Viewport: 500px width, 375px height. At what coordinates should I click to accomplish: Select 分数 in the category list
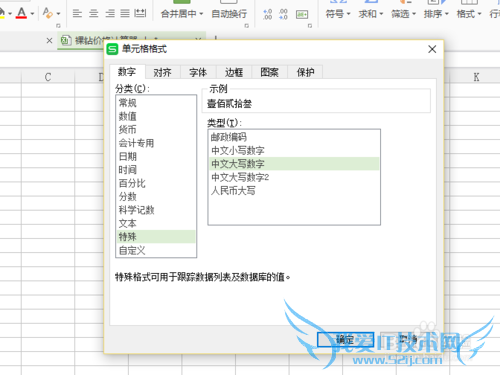coord(156,197)
